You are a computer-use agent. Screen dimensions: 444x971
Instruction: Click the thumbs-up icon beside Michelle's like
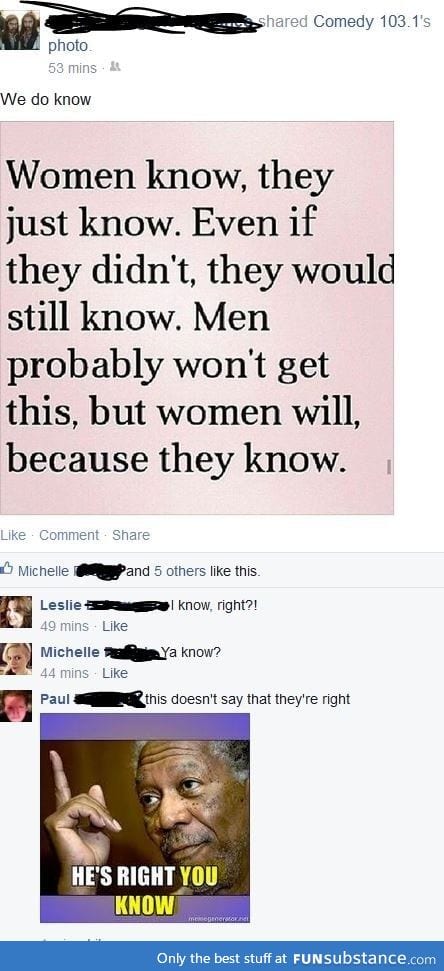pos(7,567)
